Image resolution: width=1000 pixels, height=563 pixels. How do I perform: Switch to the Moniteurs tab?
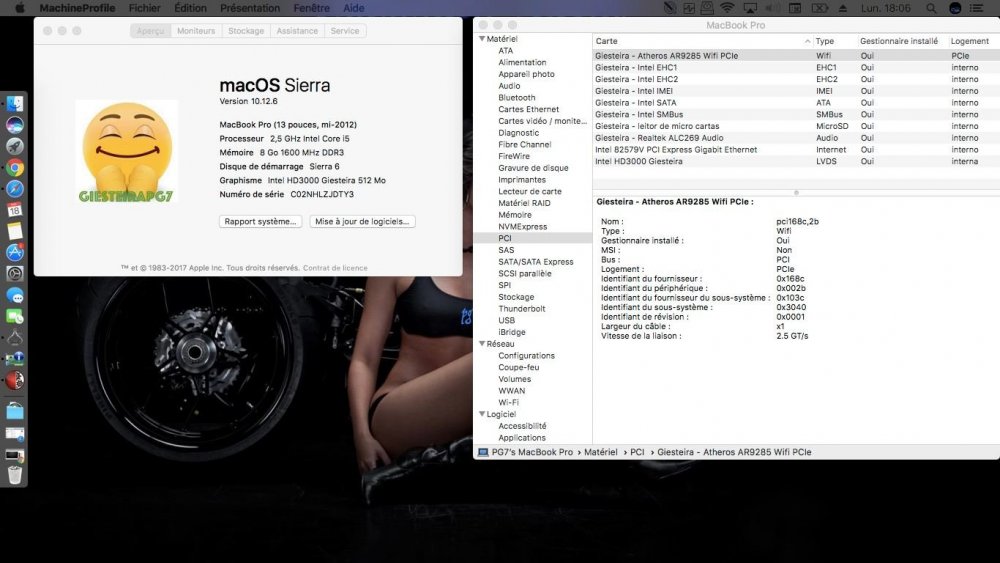click(196, 31)
